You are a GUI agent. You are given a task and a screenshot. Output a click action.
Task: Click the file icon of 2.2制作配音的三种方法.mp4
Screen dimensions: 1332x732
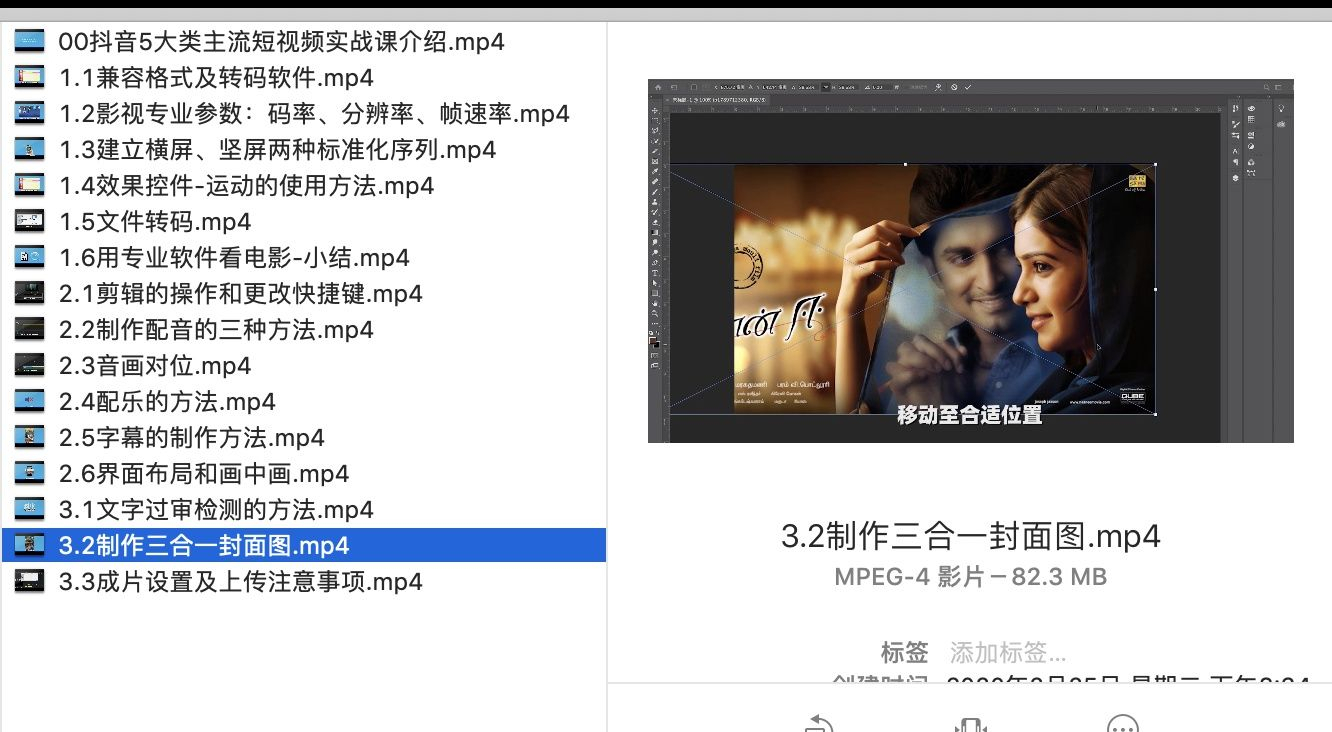pyautogui.click(x=30, y=330)
